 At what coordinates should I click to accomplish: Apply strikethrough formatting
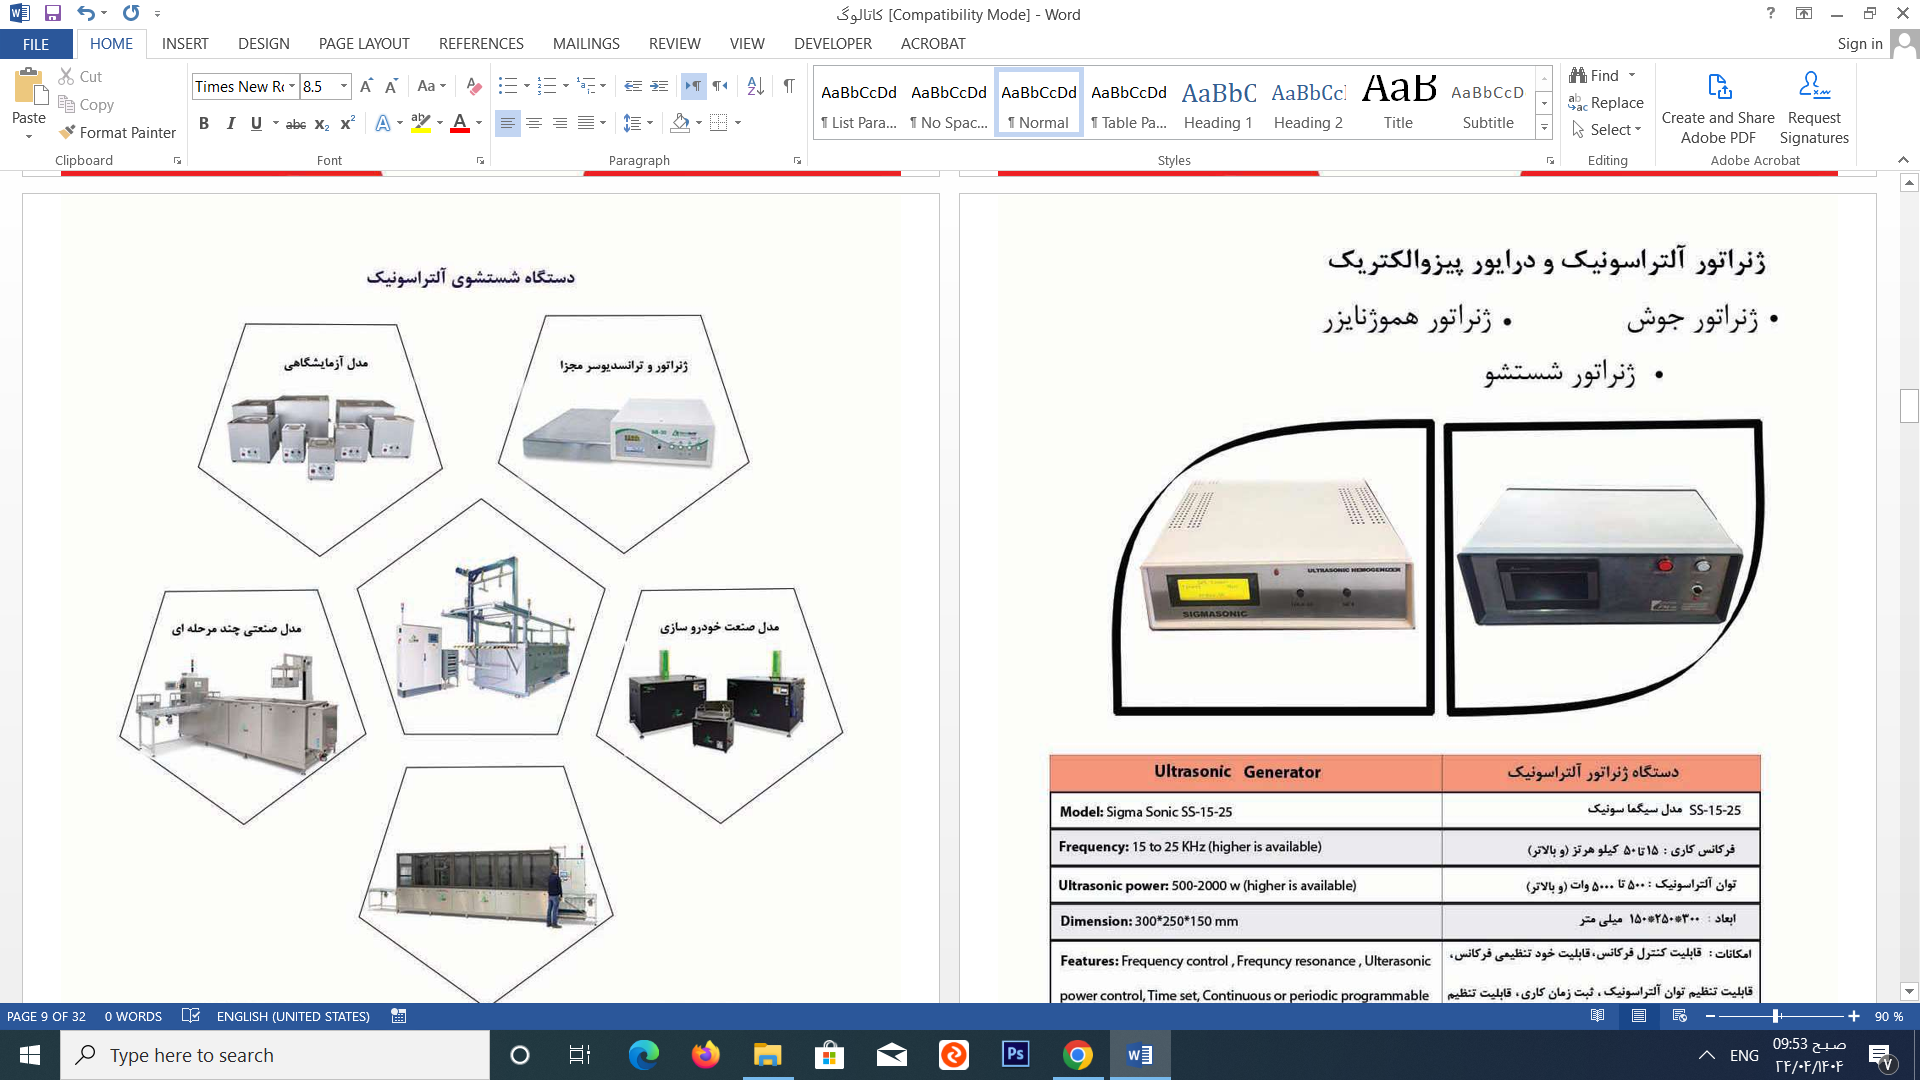(x=296, y=123)
